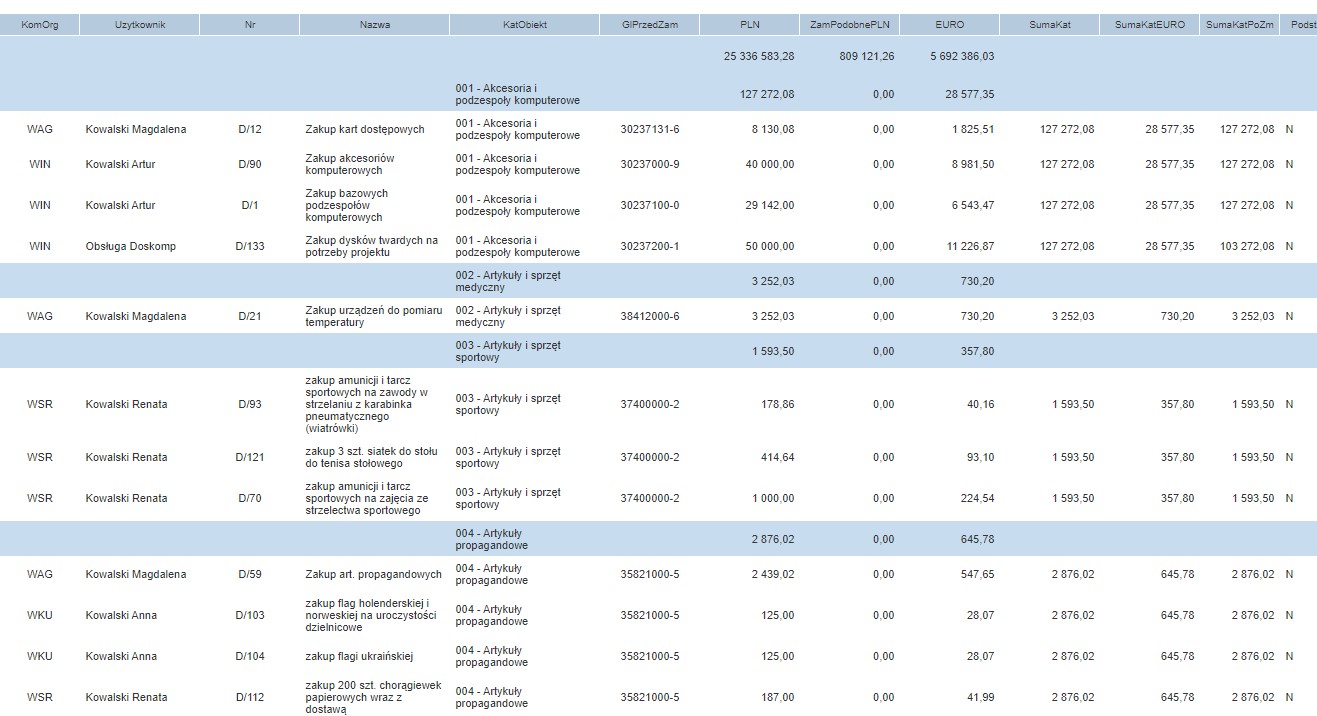
Task: Click code 30237100-0
Action: click(x=650, y=205)
